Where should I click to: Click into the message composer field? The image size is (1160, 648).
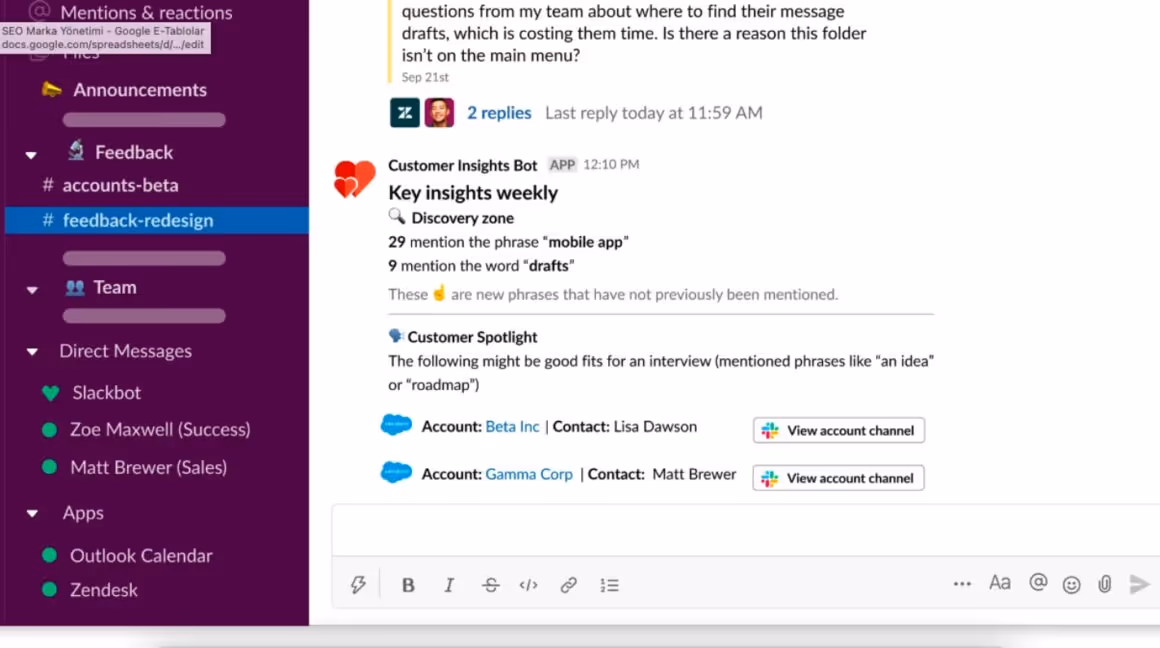click(x=746, y=530)
